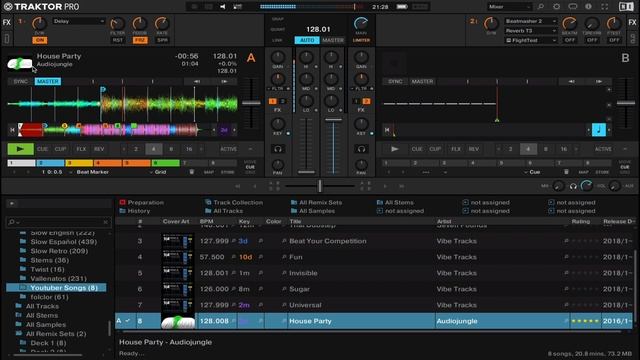Image resolution: width=640 pixels, height=360 pixels.
Task: Click the crossfader handle
Action: point(320,186)
